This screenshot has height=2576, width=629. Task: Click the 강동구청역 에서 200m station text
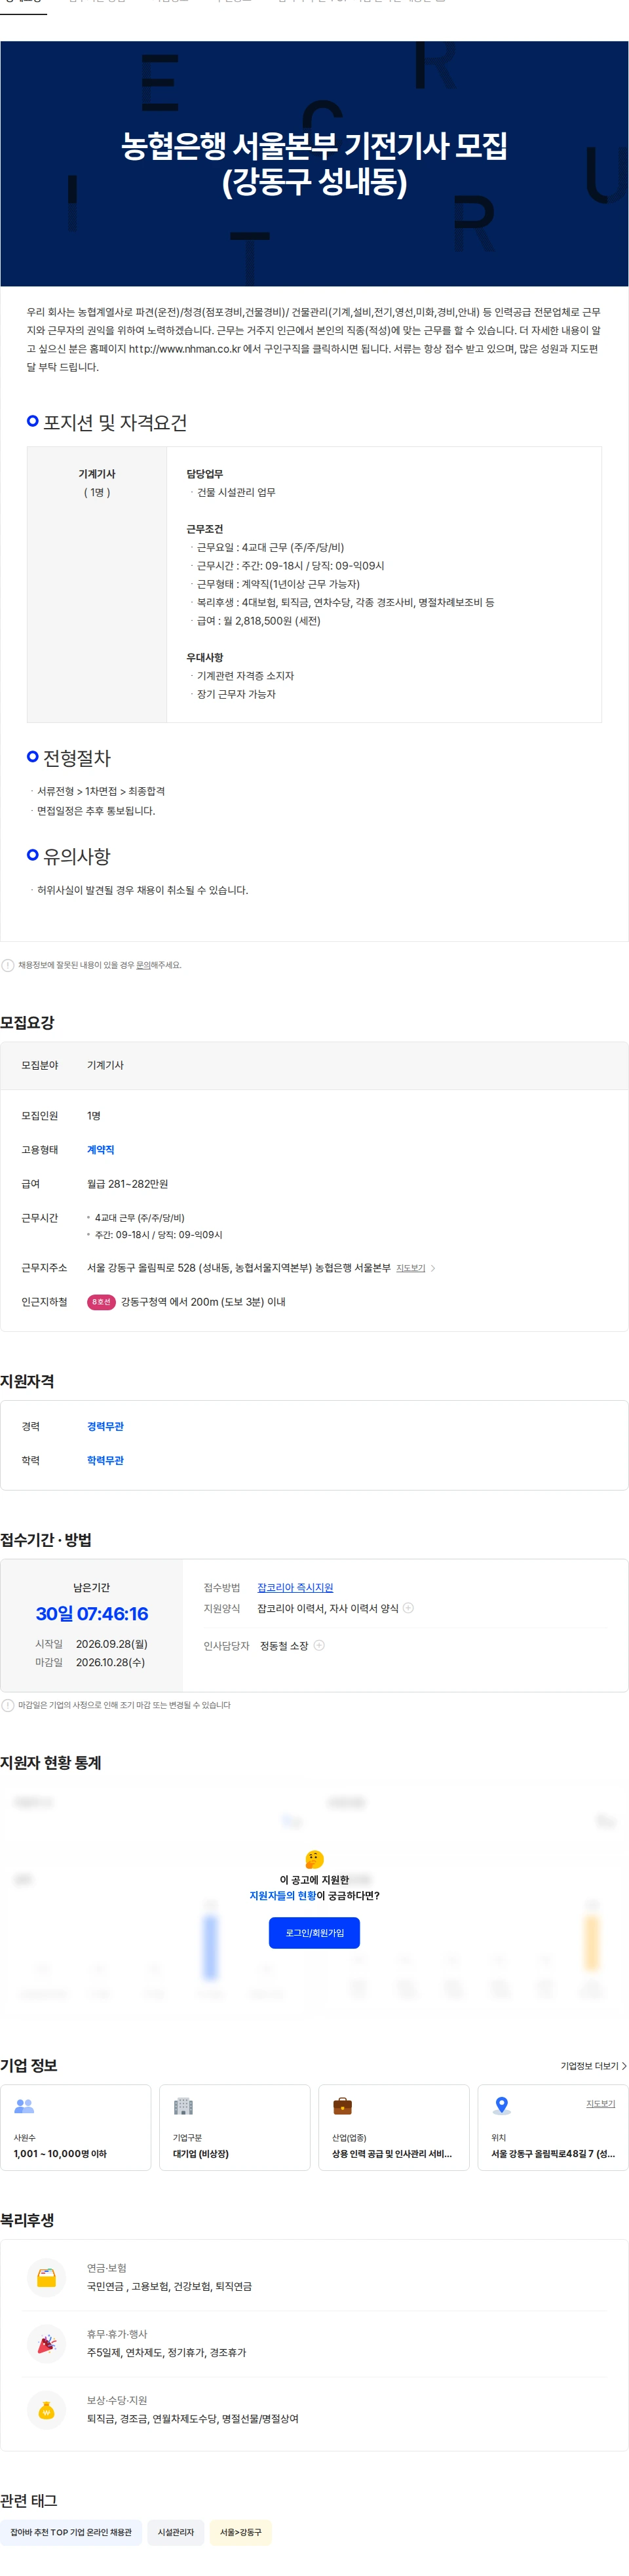[x=203, y=1302]
